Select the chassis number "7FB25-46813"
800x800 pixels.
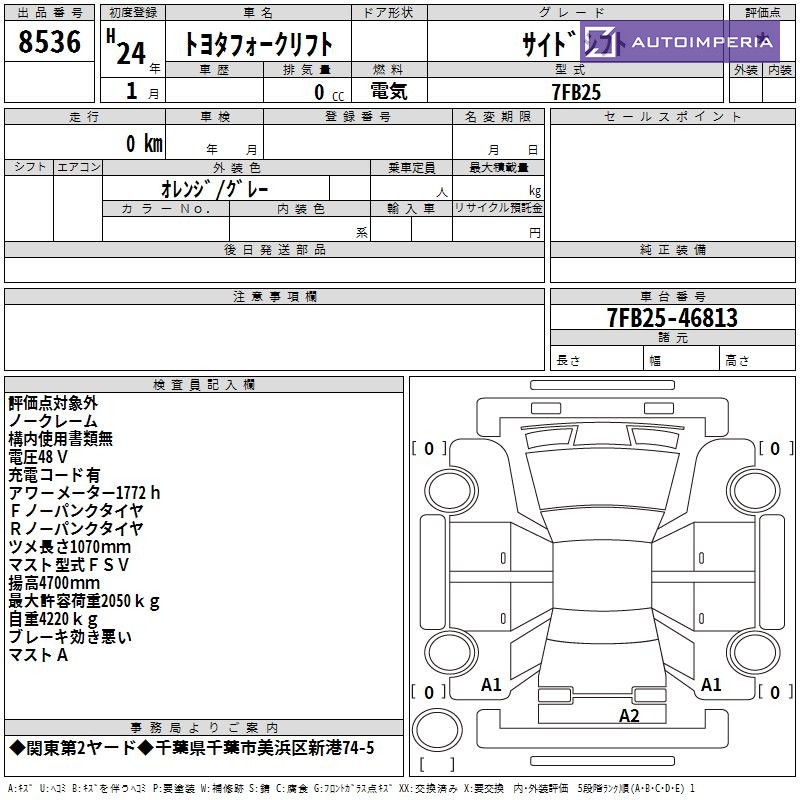point(672,318)
